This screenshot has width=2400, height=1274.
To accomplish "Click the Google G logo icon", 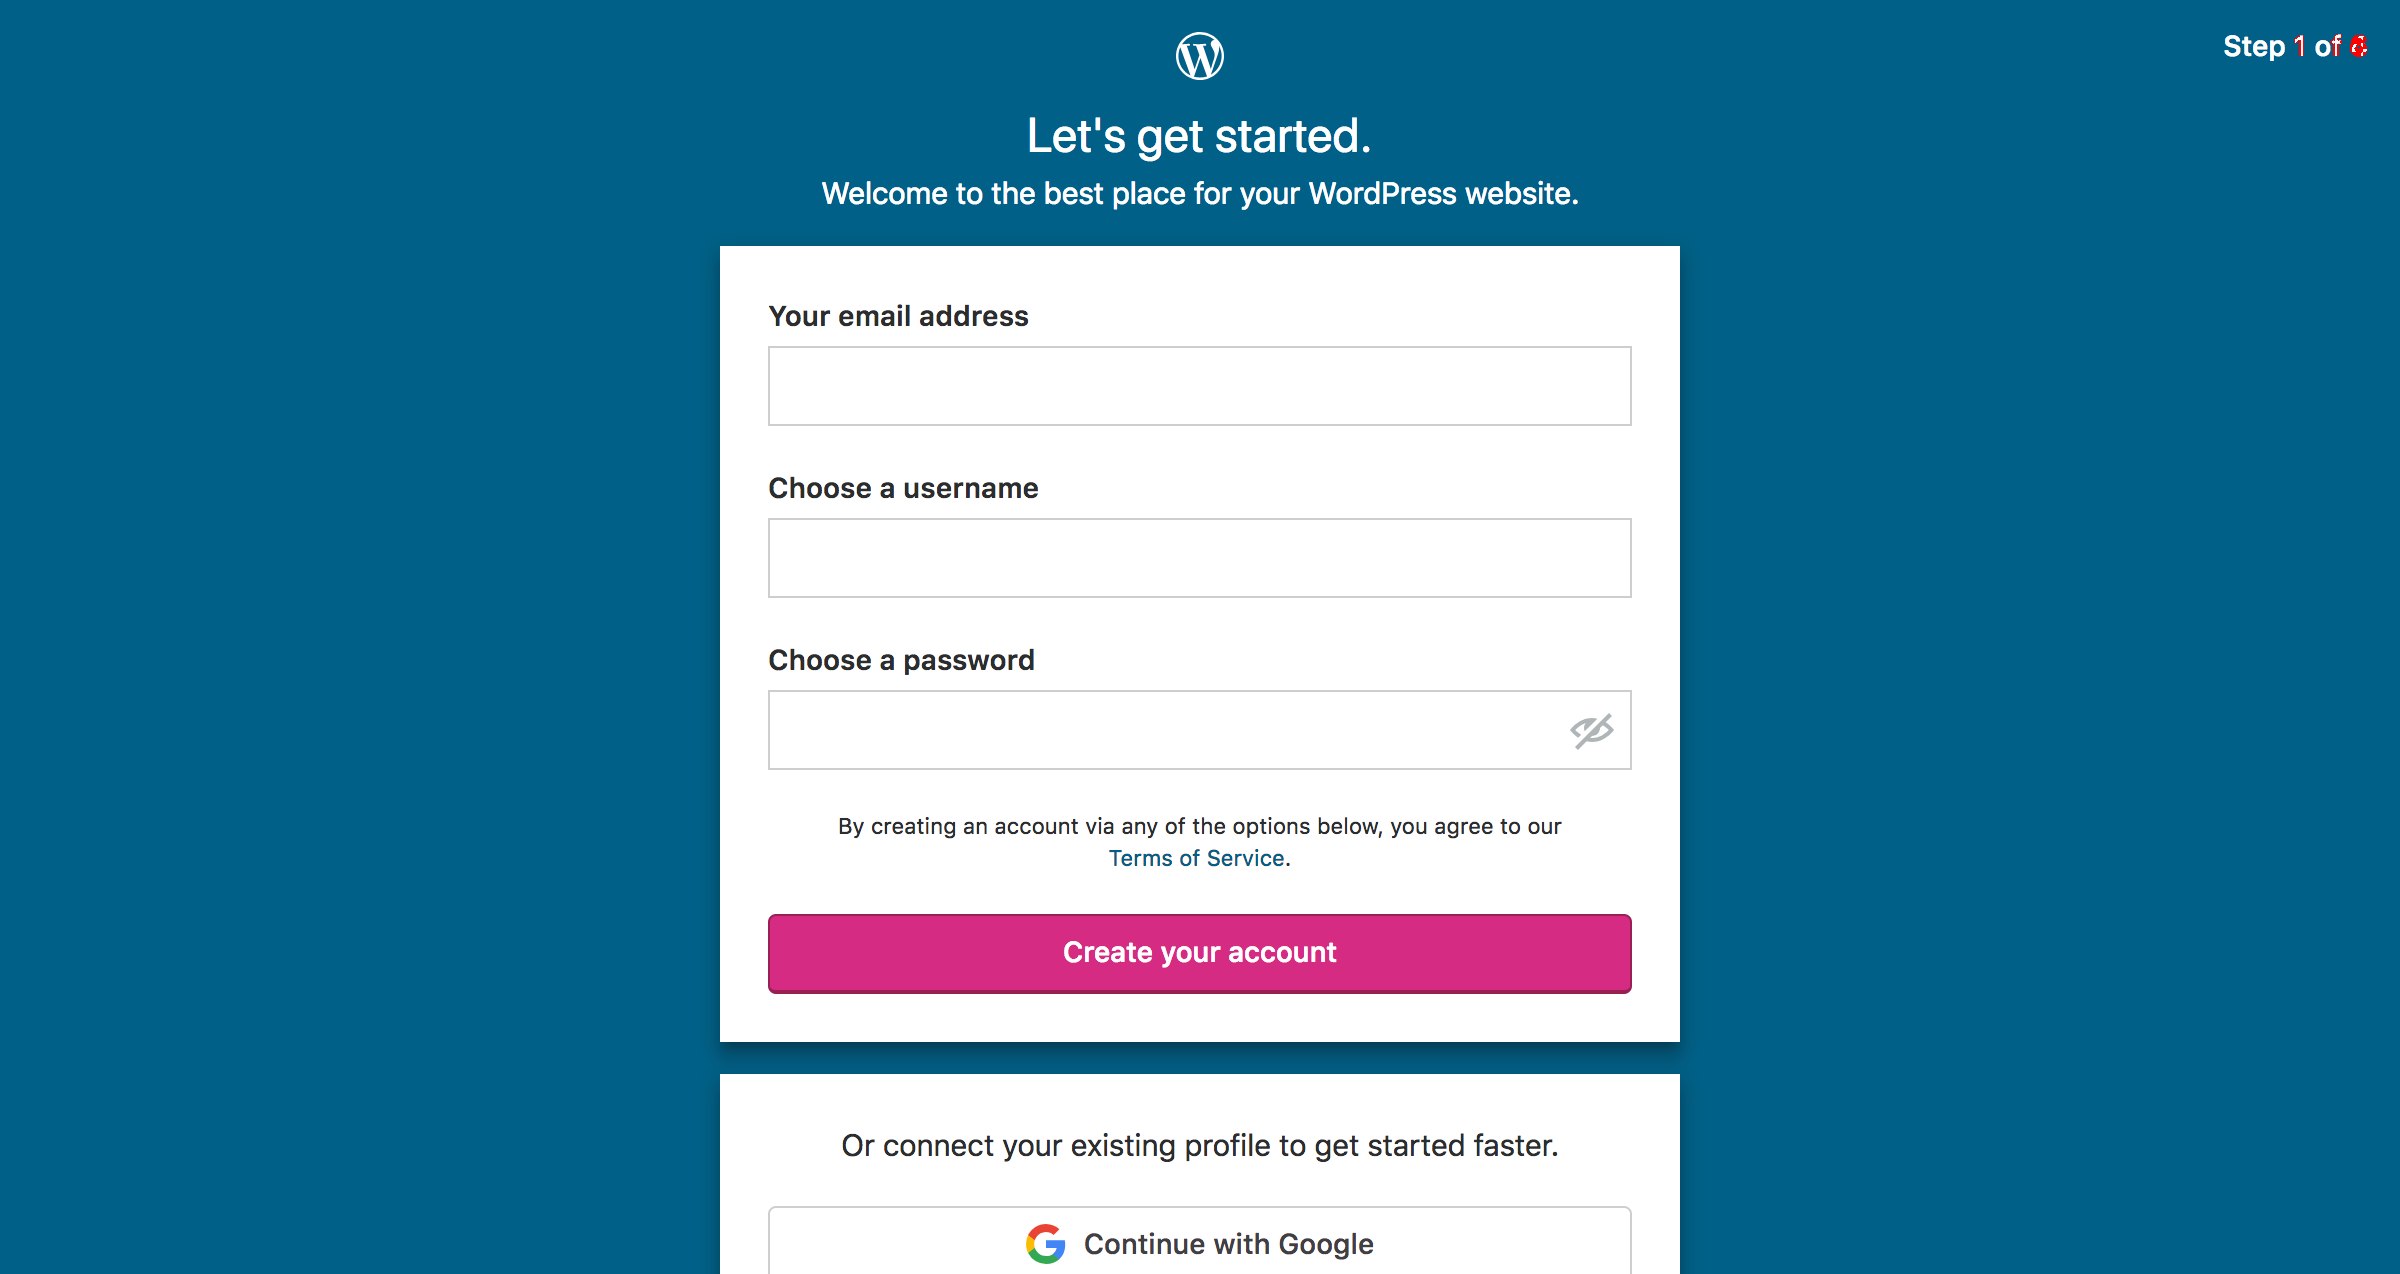I will (x=1045, y=1243).
